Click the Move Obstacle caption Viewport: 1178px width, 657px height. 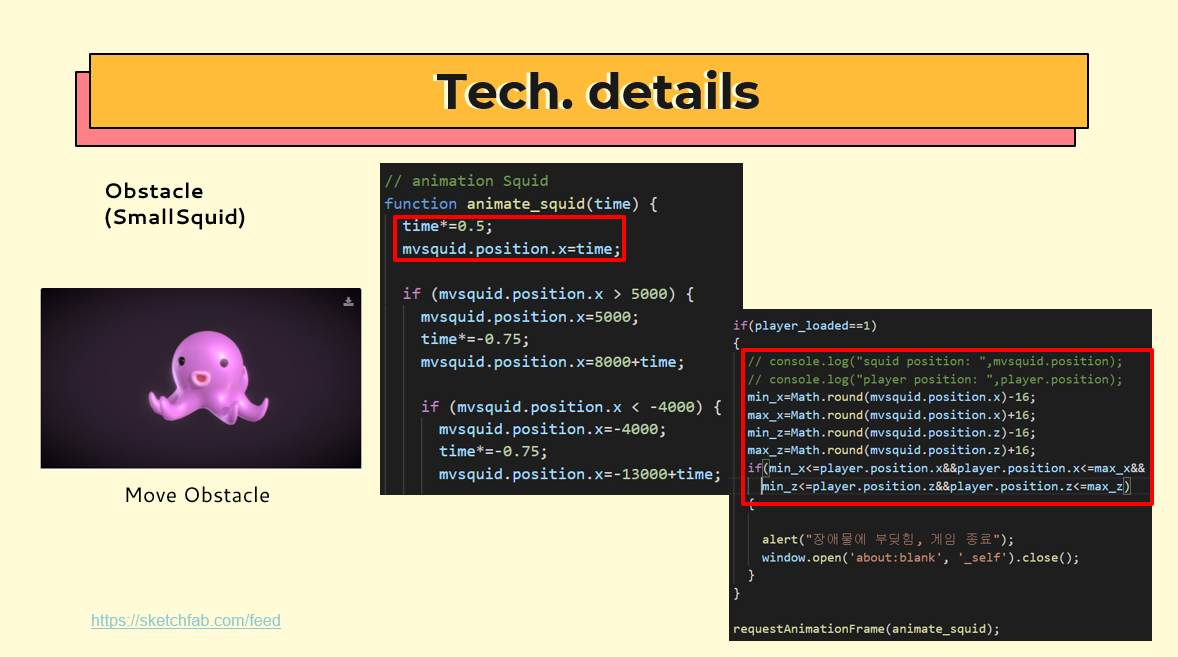[197, 495]
